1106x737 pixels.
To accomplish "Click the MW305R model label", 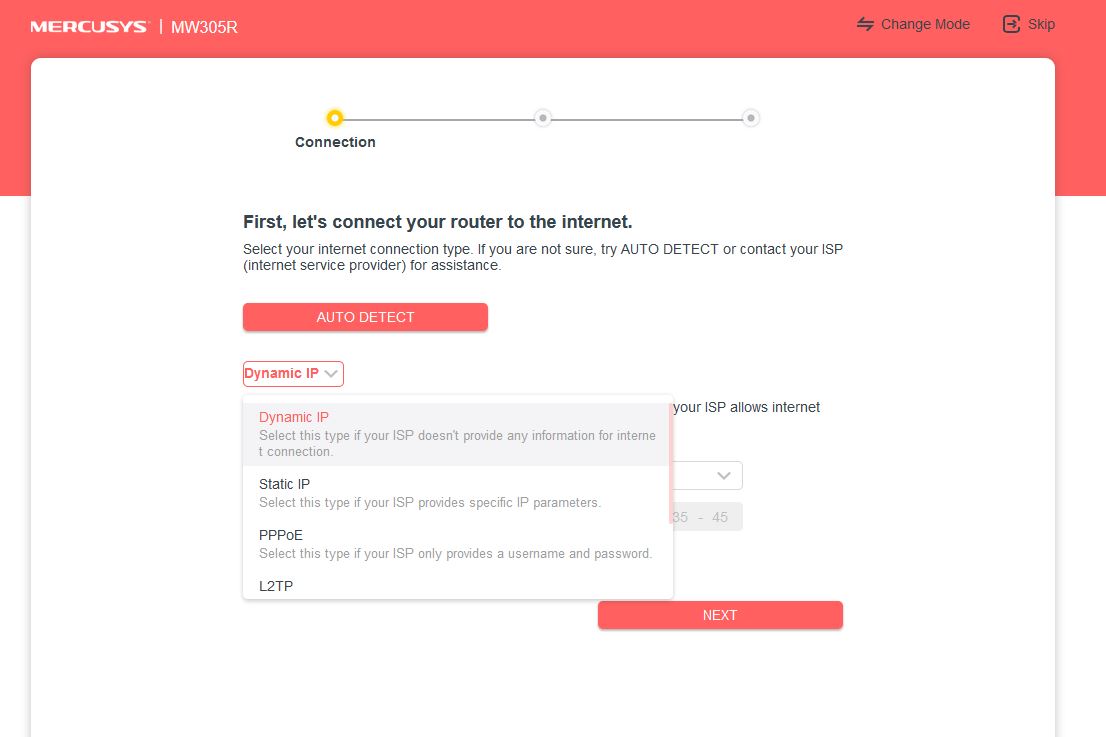I will point(205,28).
